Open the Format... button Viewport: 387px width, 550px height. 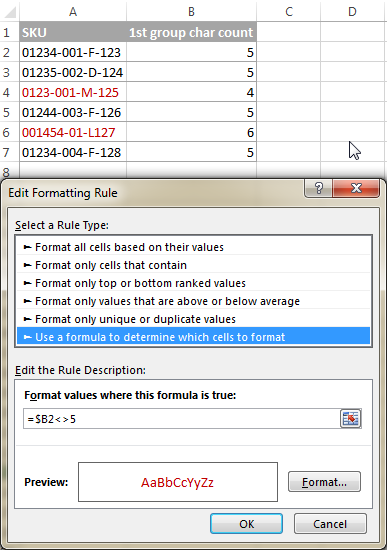point(324,482)
